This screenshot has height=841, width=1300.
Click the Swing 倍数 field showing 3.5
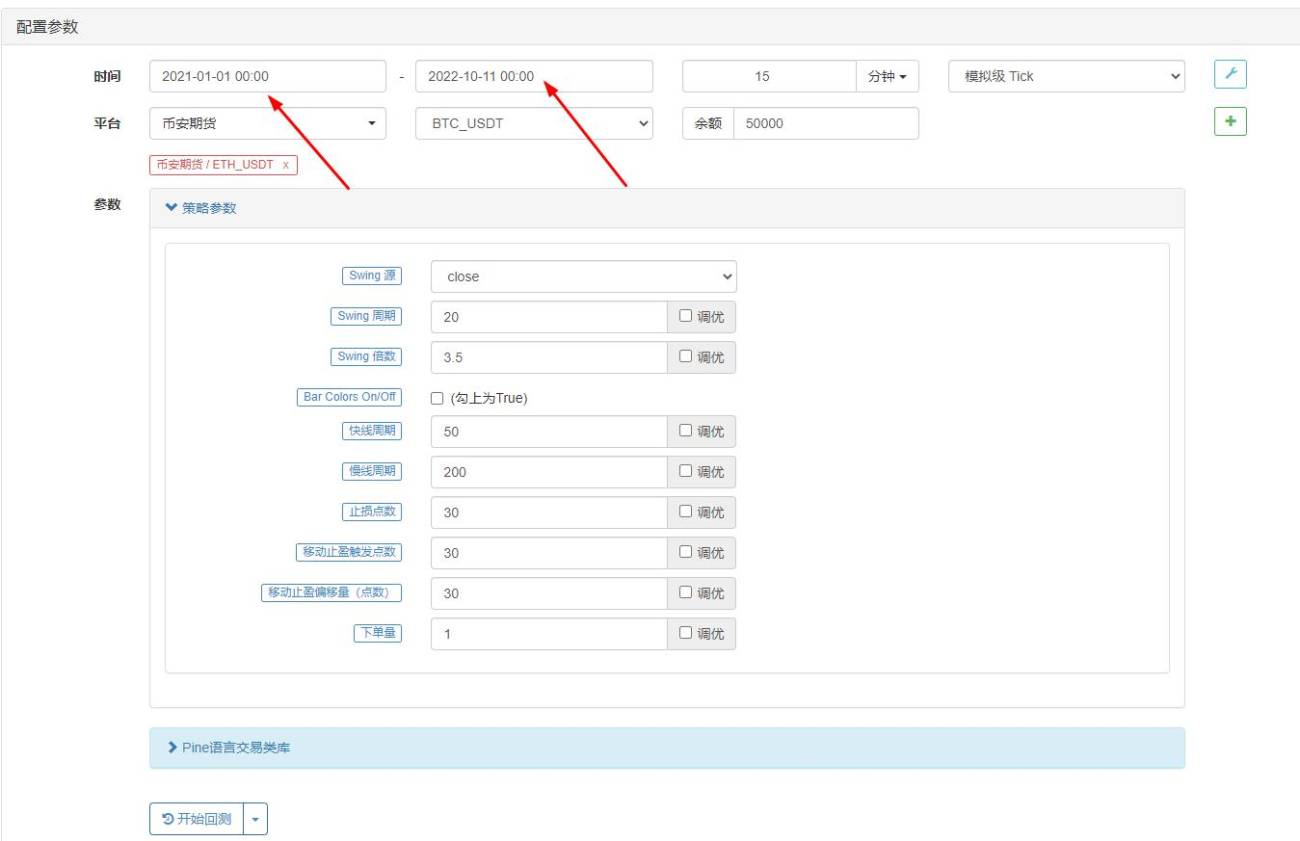[x=549, y=358]
